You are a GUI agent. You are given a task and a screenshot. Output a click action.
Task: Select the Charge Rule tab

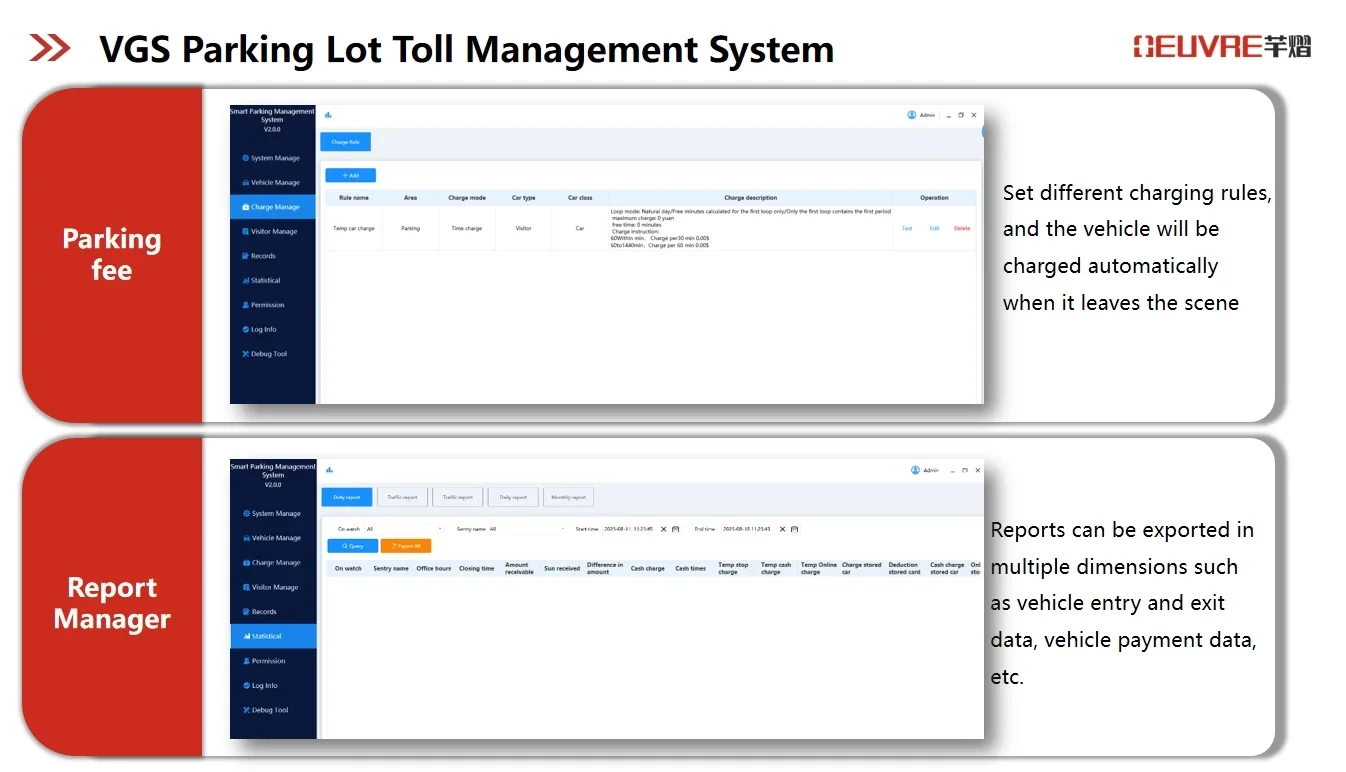pyautogui.click(x=345, y=143)
